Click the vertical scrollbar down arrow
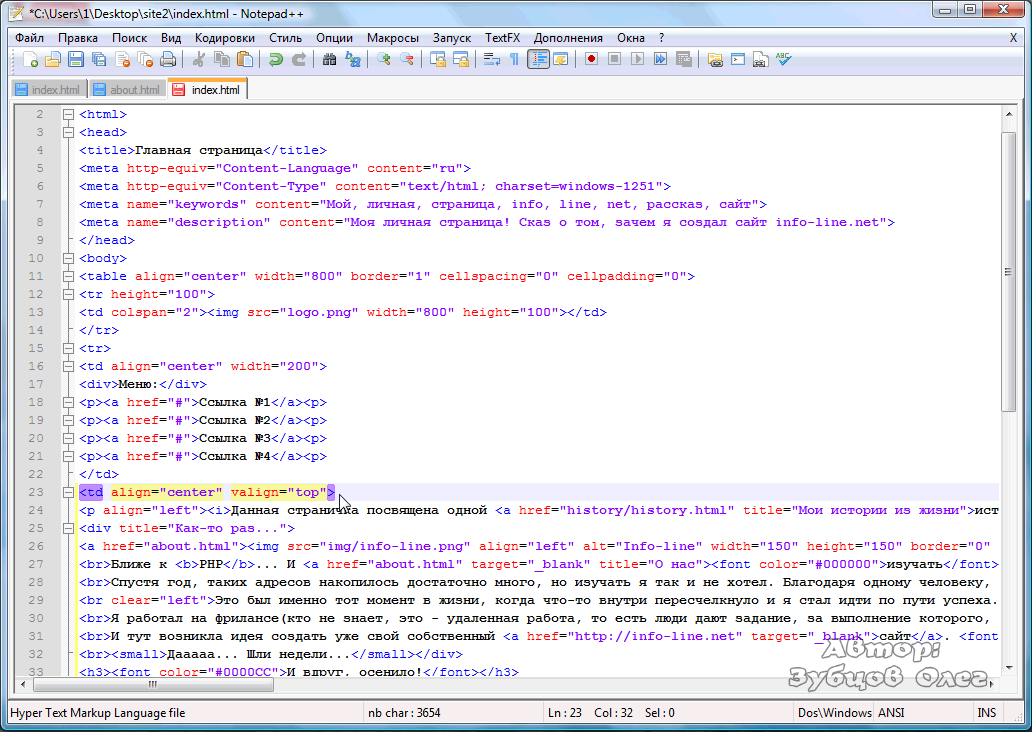 (1009, 668)
